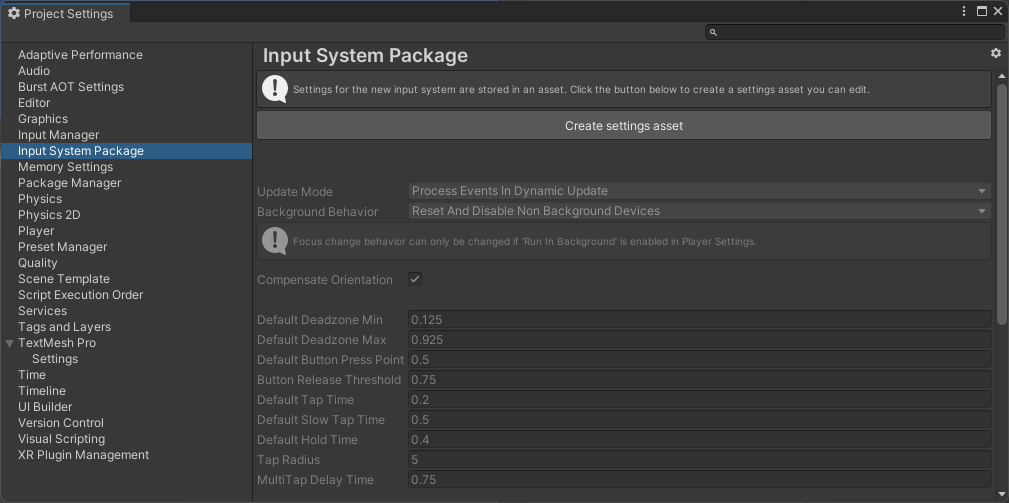The image size is (1009, 503).
Task: Close the Project Settings window
Action: click(x=998, y=11)
